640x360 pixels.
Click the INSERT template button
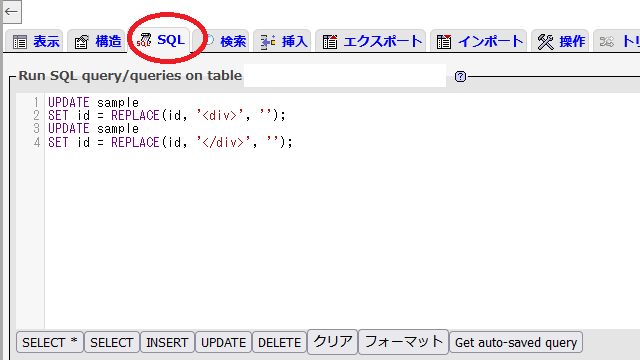click(x=167, y=342)
